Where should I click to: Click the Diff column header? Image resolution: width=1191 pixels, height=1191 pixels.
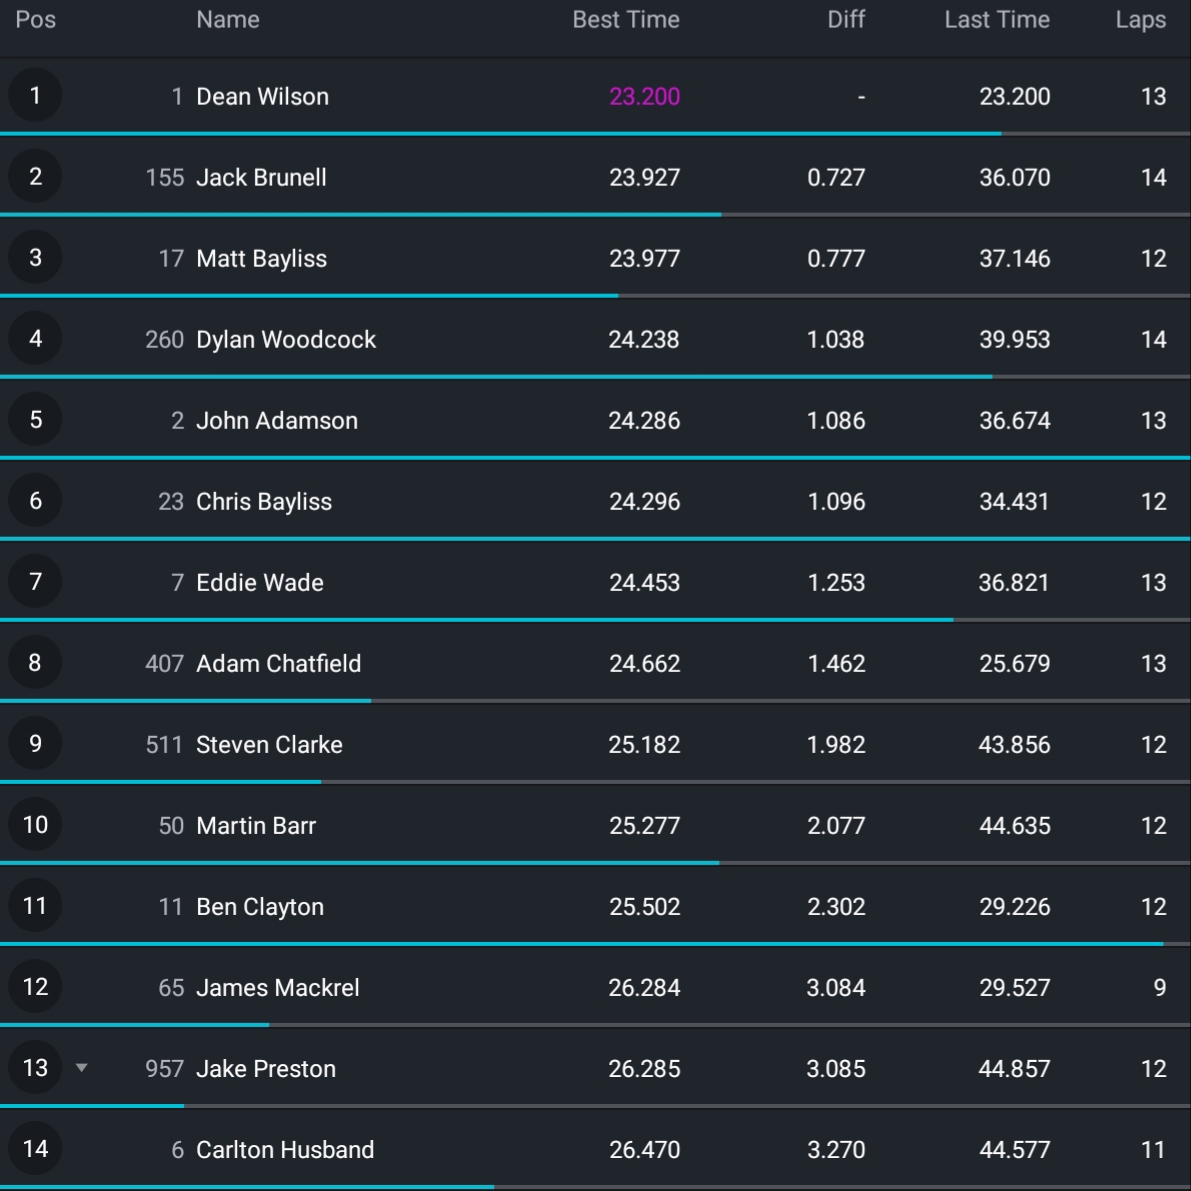(x=845, y=20)
